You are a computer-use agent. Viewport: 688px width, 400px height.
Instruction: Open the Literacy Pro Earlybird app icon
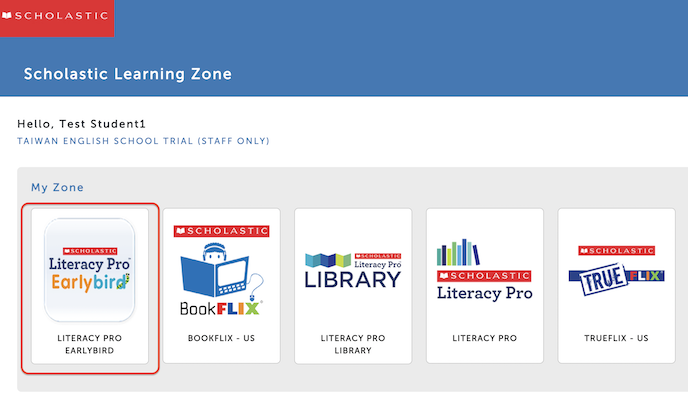(90, 270)
